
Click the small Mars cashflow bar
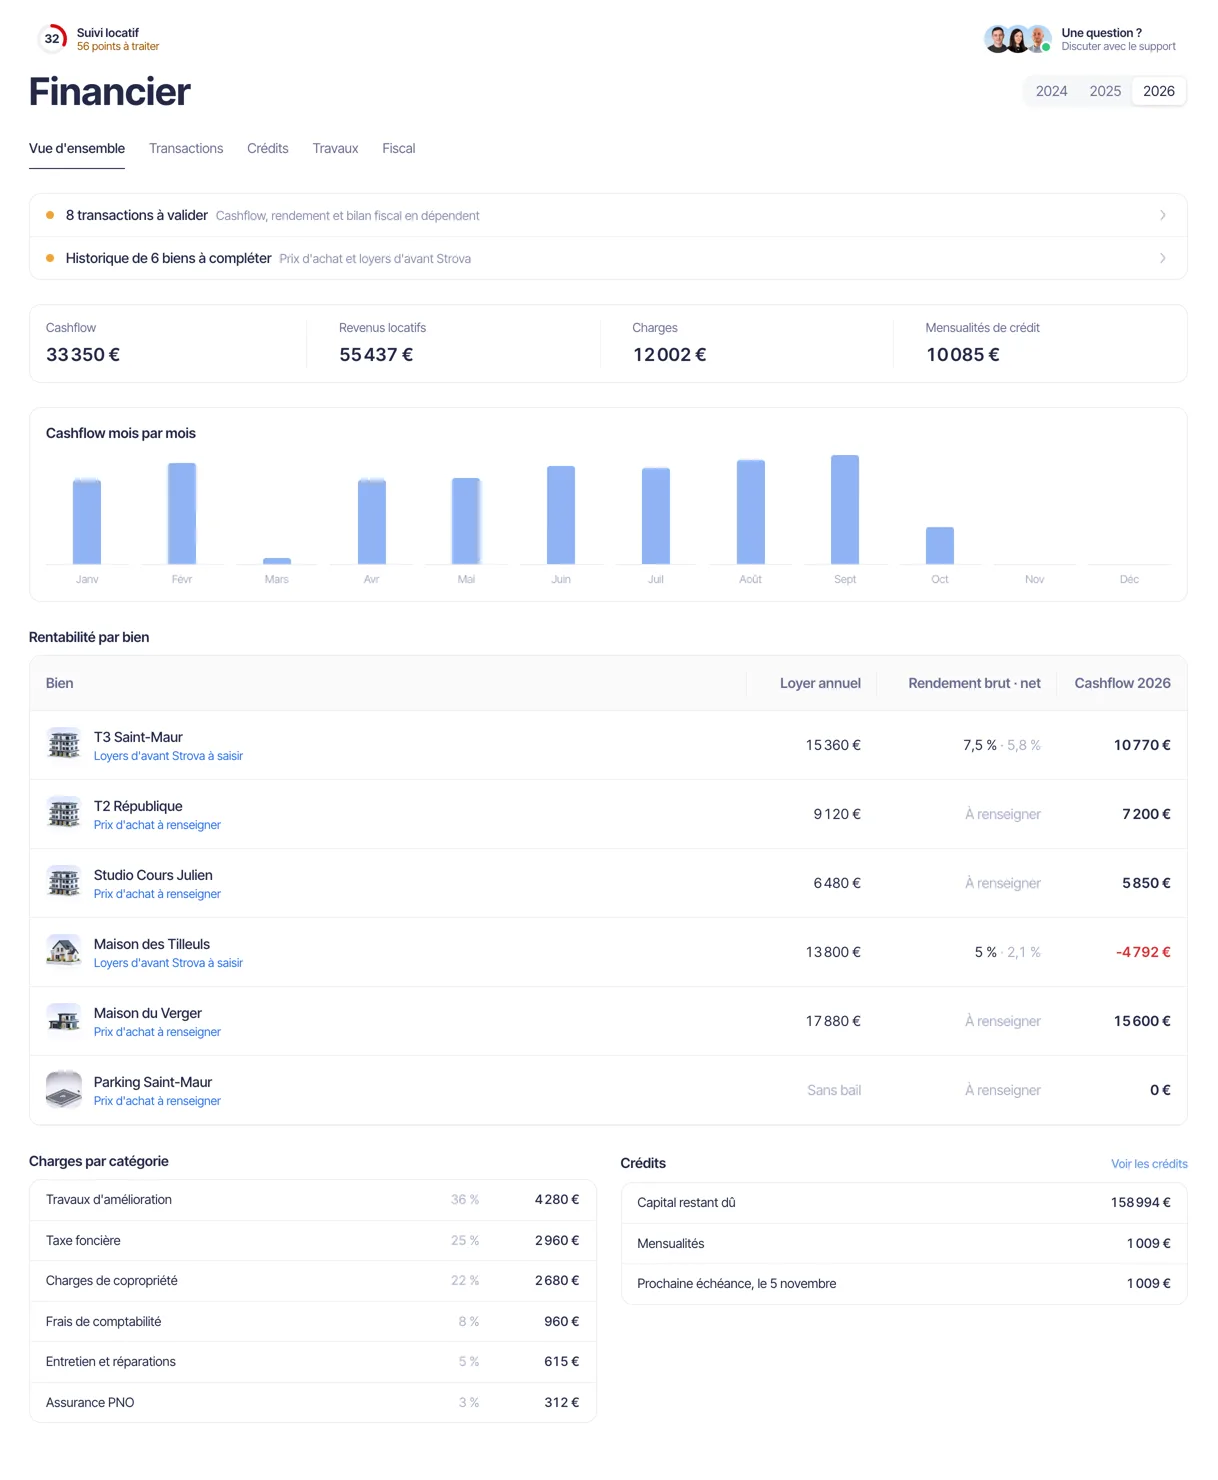pos(277,561)
